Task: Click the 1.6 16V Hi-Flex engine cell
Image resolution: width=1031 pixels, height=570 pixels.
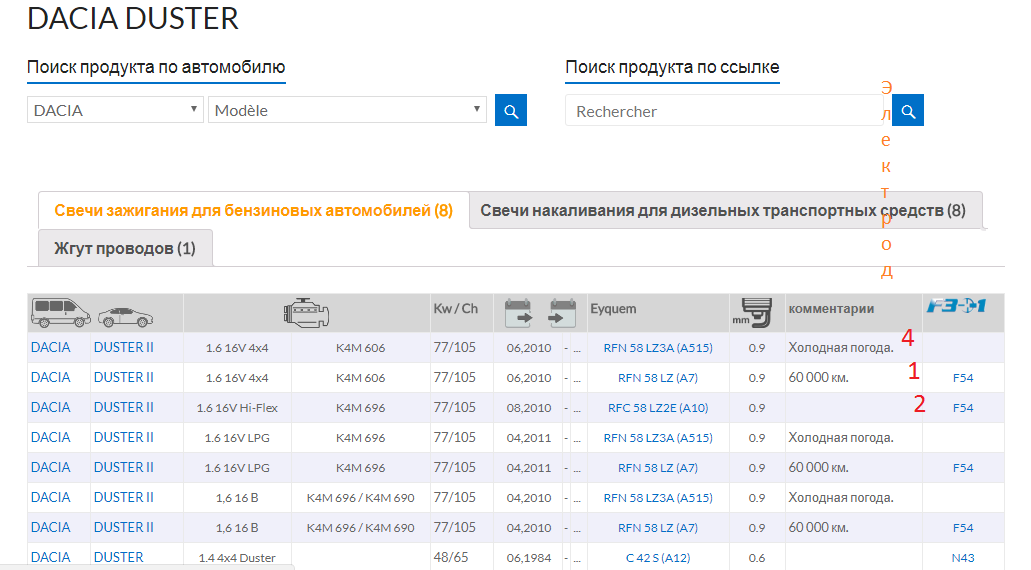Action: click(x=237, y=408)
